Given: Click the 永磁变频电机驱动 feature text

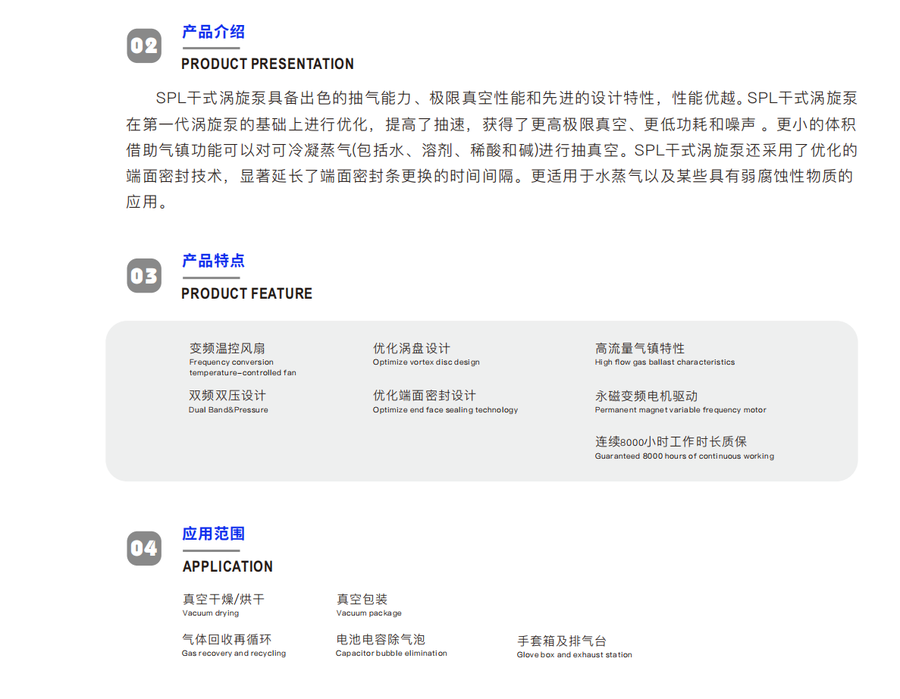Looking at the screenshot, I should [646, 396].
